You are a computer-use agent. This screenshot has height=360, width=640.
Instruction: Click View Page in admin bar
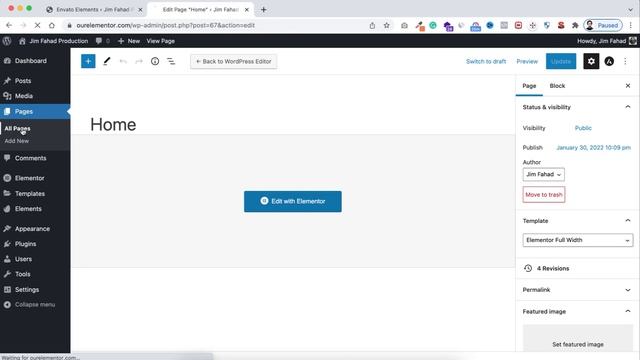(x=160, y=41)
